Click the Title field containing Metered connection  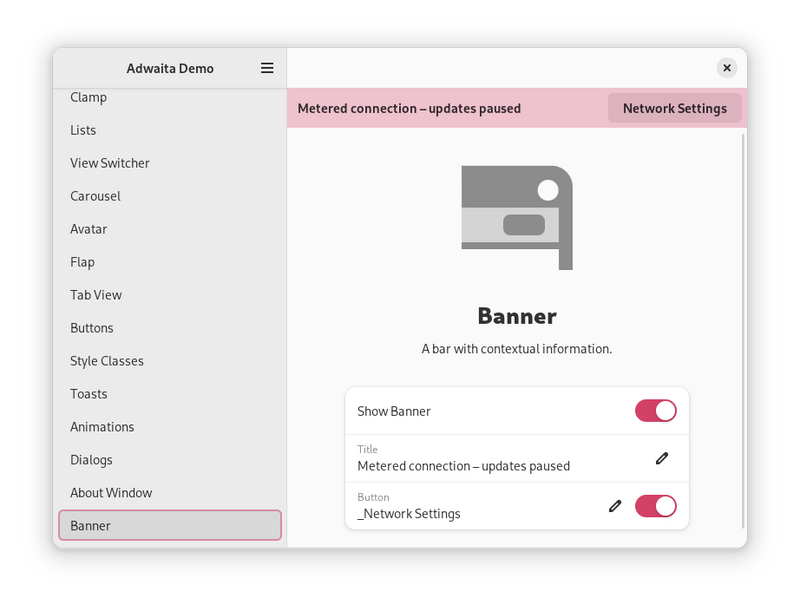[x=517, y=458]
